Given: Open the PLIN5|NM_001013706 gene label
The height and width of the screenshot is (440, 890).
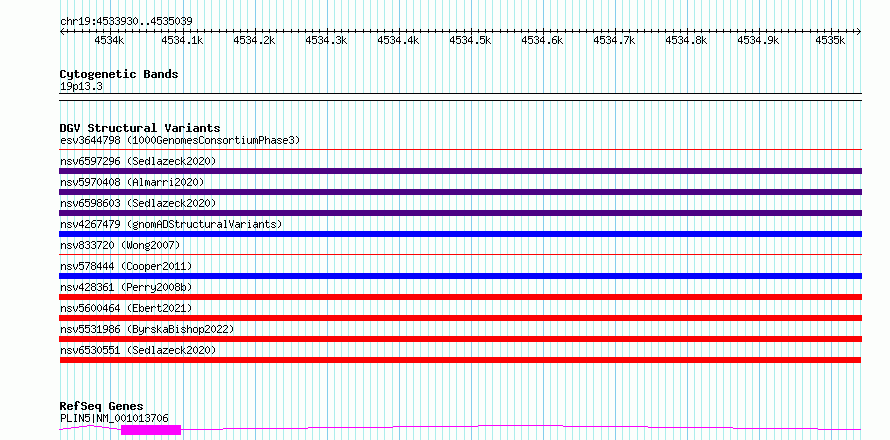Looking at the screenshot, I should click(x=114, y=418).
